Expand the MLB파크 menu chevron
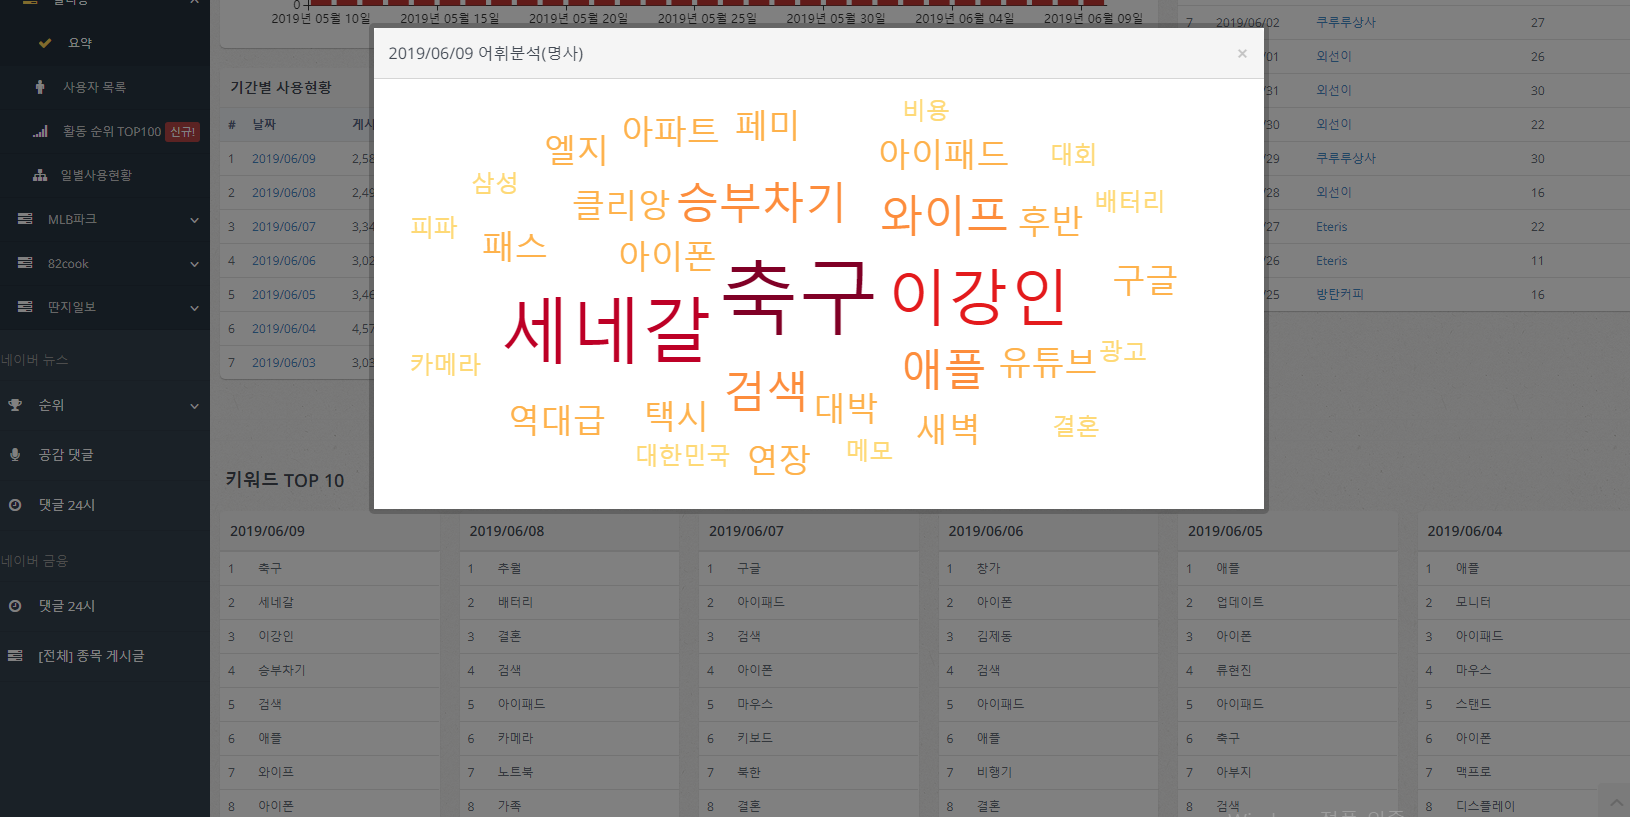The width and height of the screenshot is (1630, 817). [x=194, y=220]
